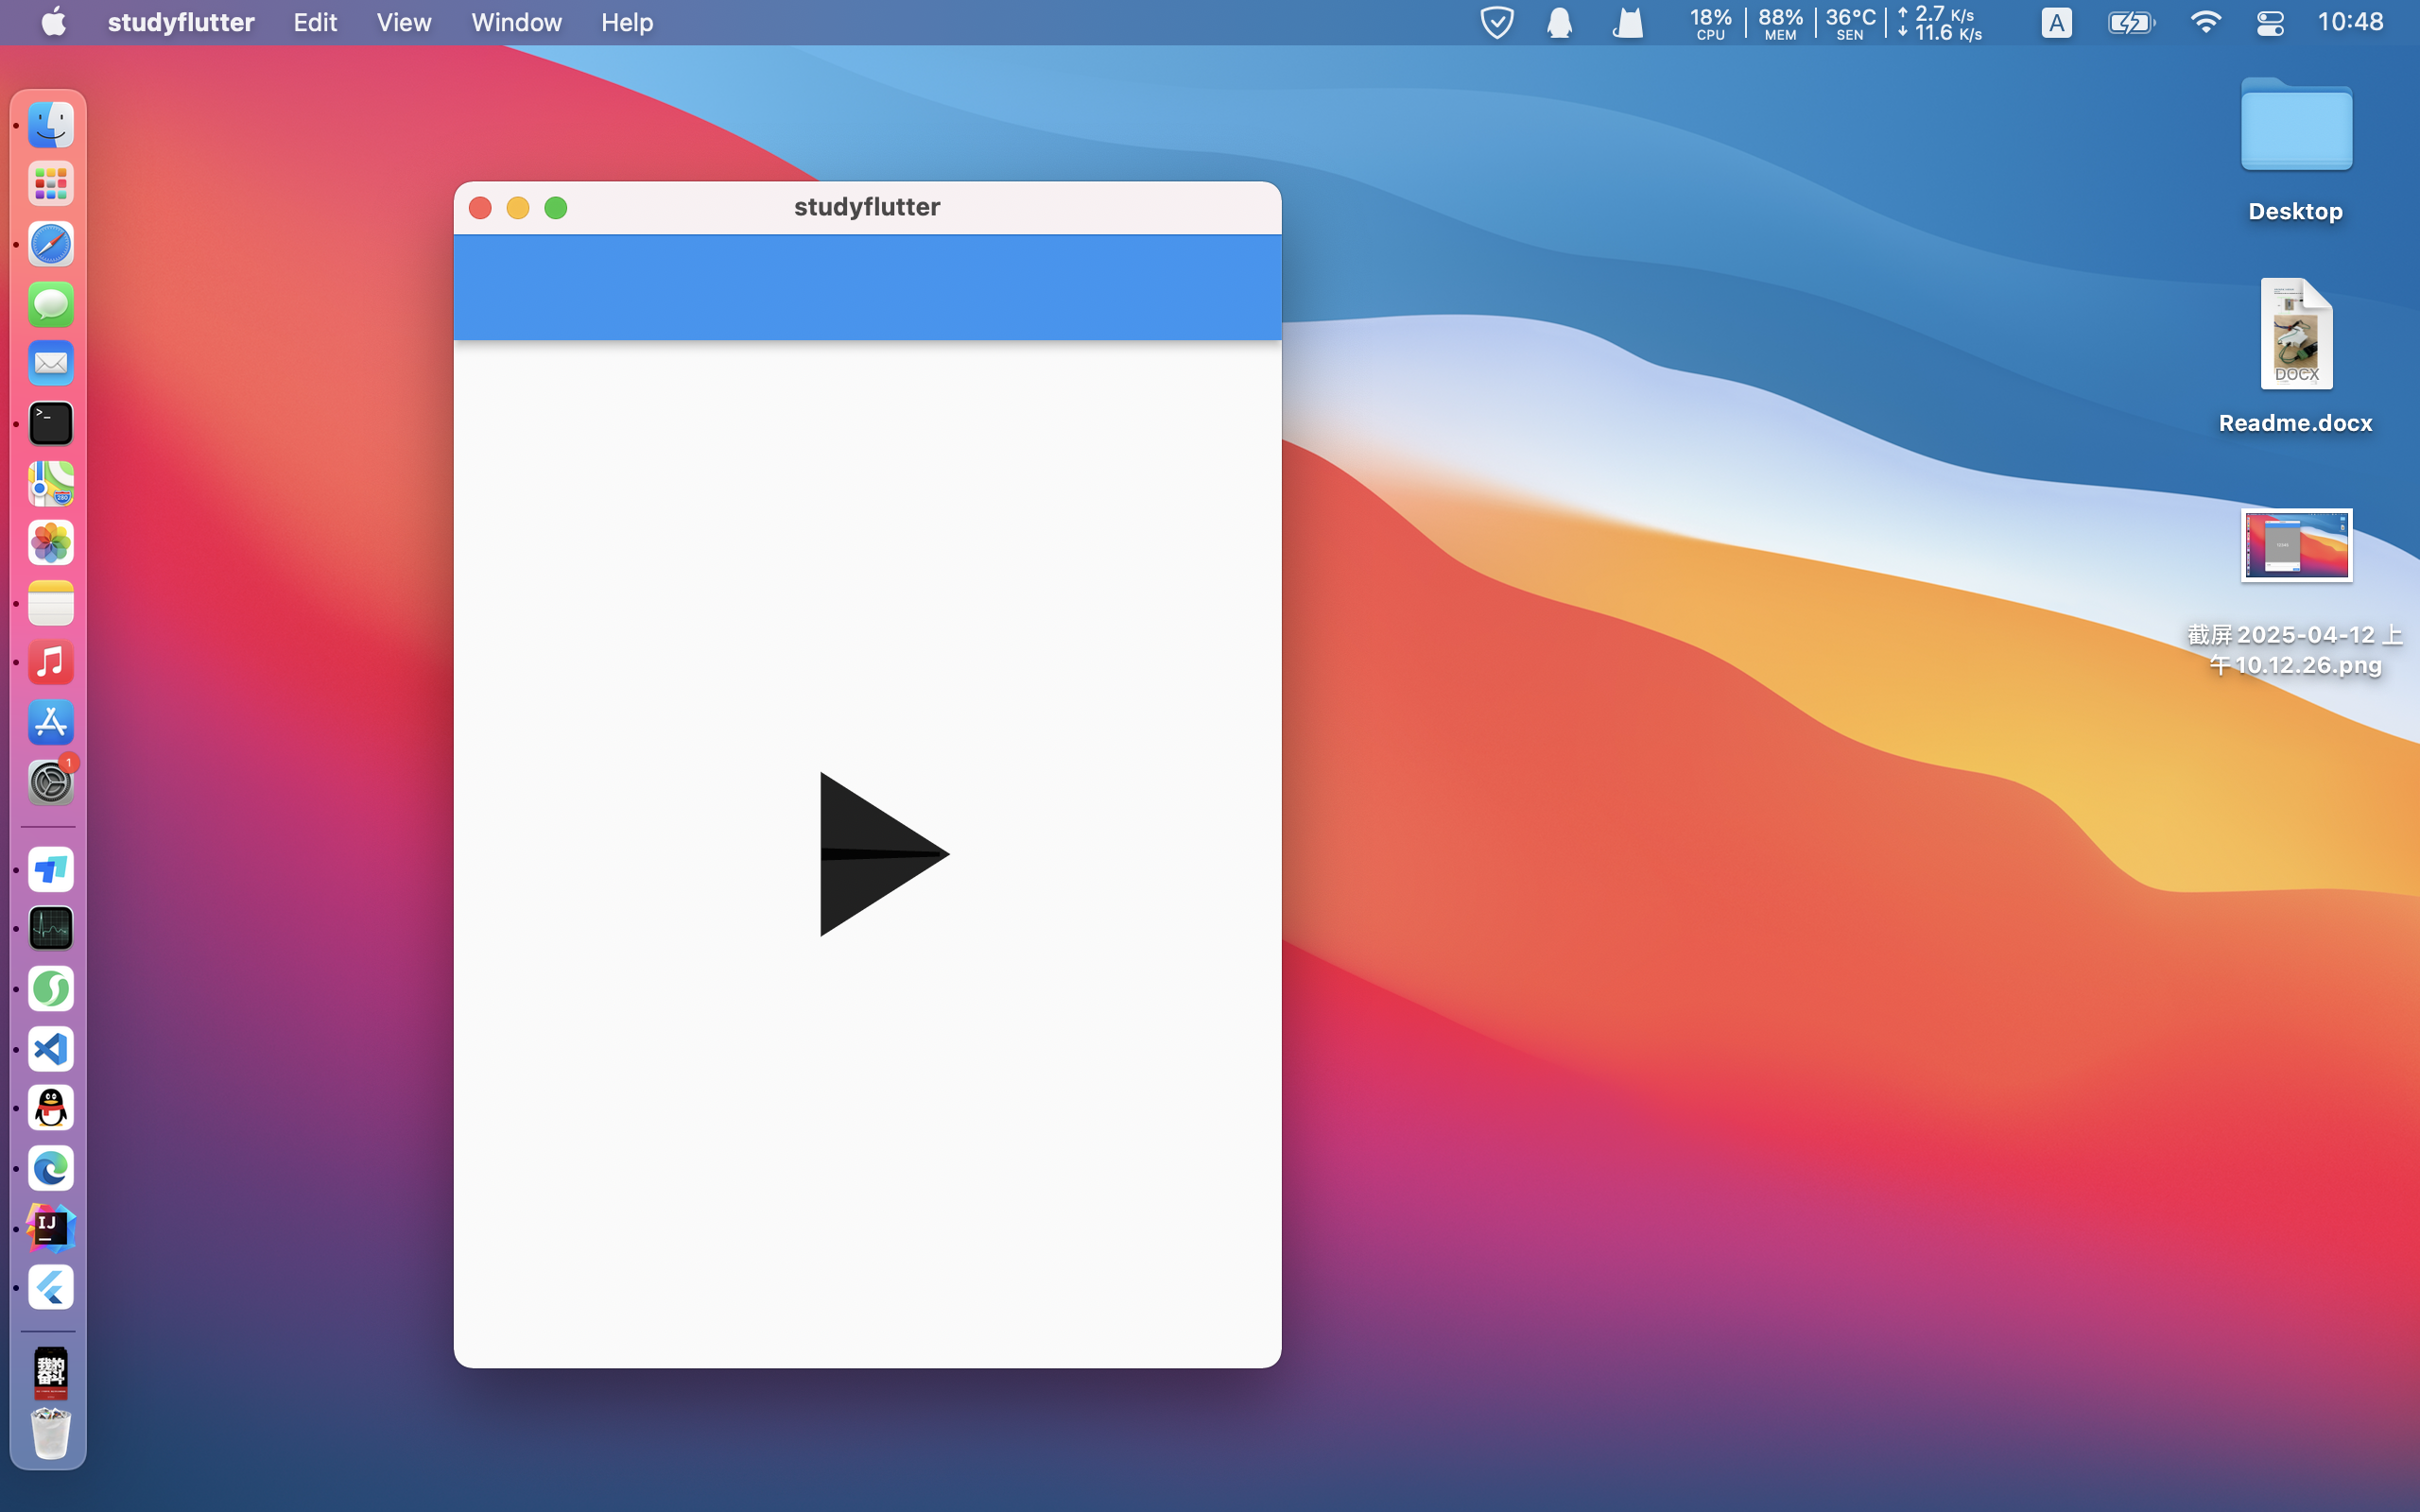Open the Window menu
This screenshot has width=2420, height=1512.
click(x=516, y=22)
